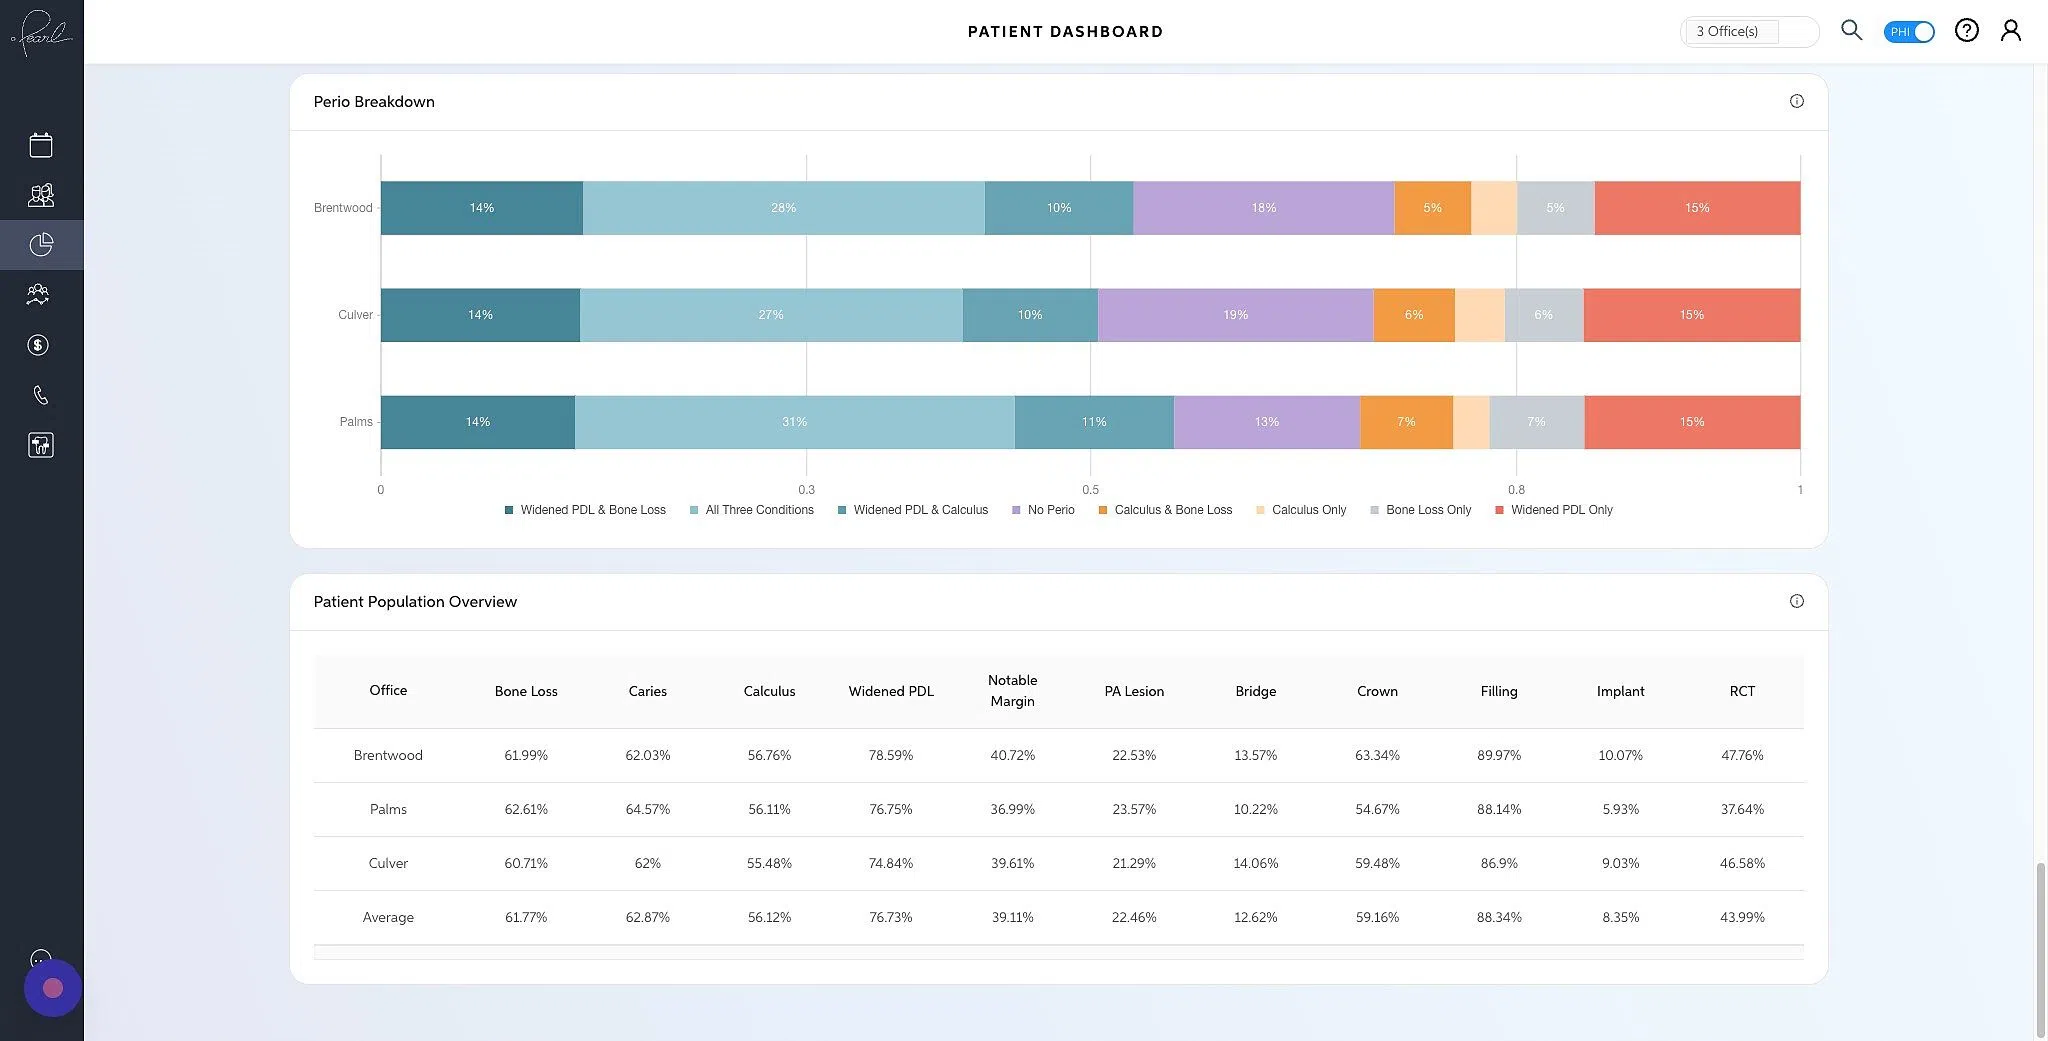
Task: Open the user profile icon
Action: [2011, 30]
